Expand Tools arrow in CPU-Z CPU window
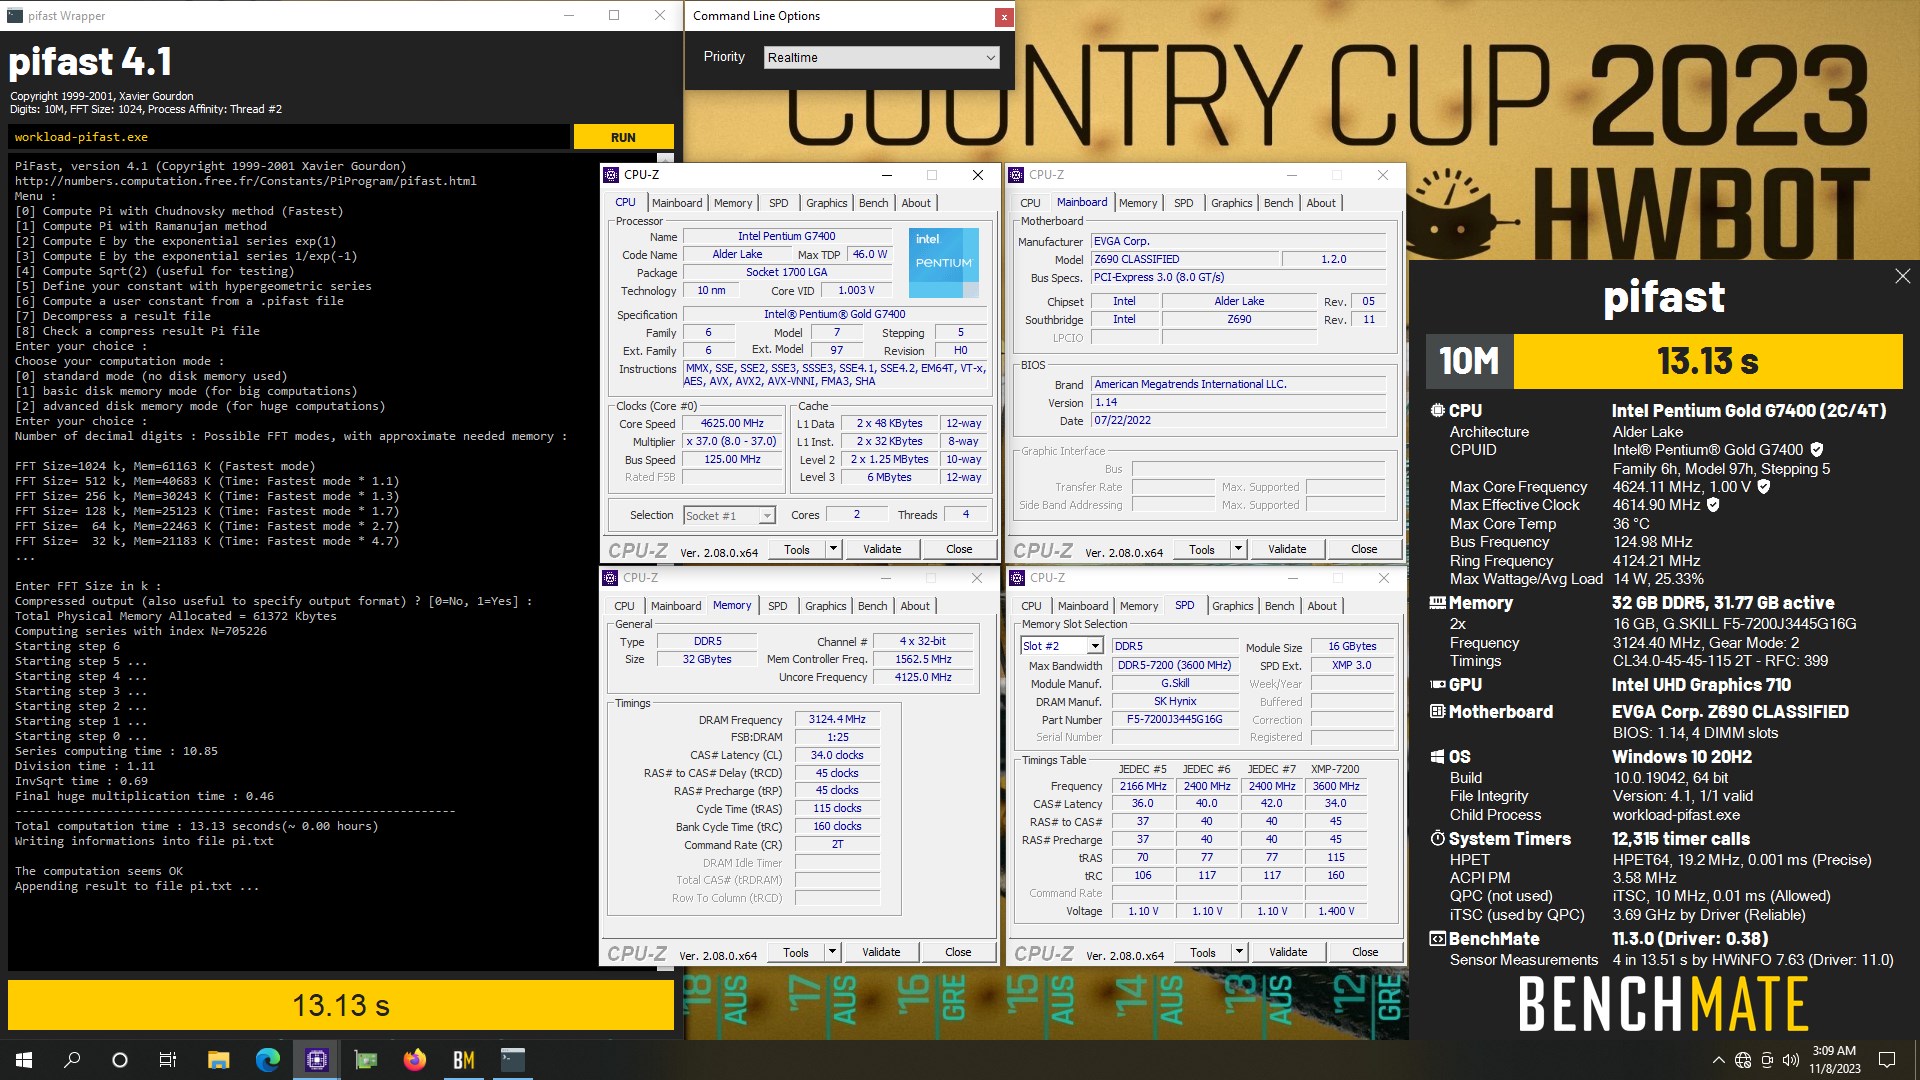The width and height of the screenshot is (1920, 1080). 832,549
